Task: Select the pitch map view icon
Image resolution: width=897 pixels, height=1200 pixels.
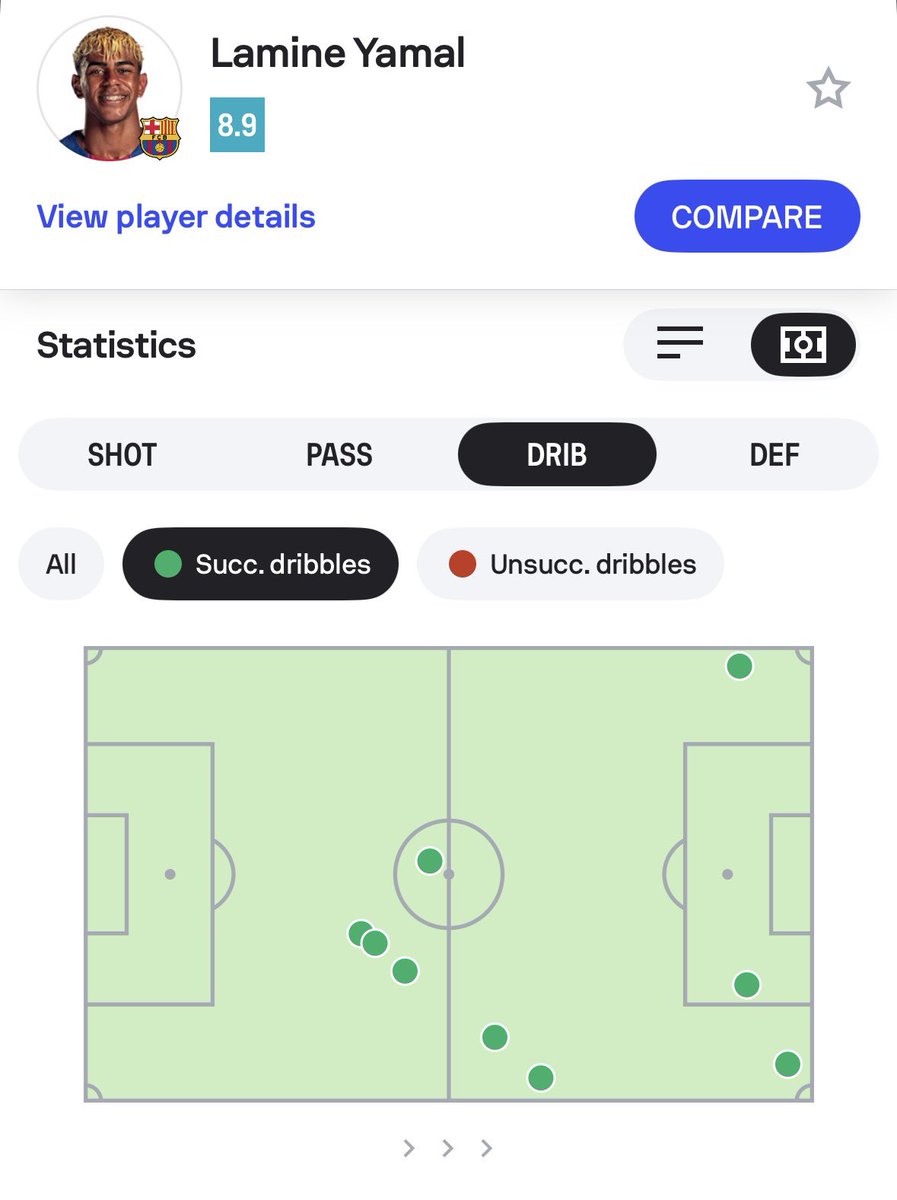Action: (x=803, y=345)
